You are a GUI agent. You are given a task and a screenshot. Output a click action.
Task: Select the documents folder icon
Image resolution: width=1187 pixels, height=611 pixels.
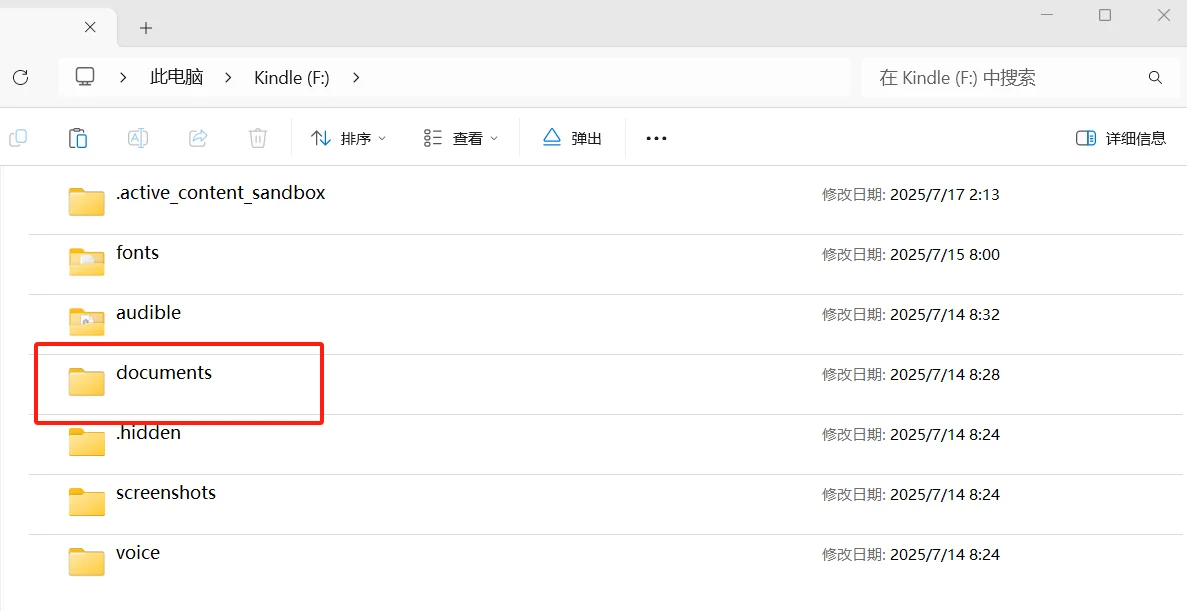point(86,381)
